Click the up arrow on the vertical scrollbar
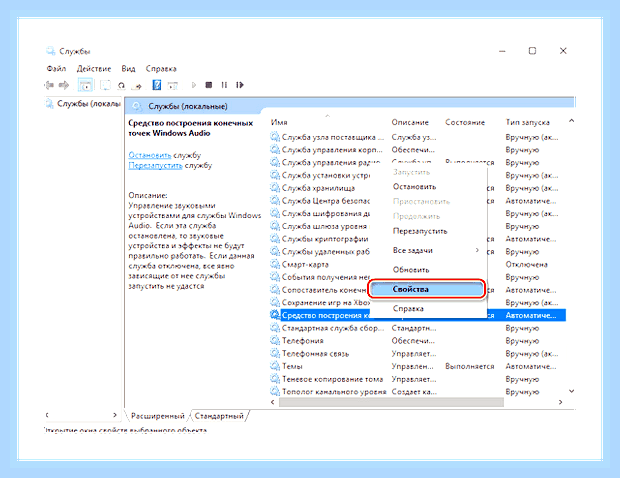 click(571, 121)
